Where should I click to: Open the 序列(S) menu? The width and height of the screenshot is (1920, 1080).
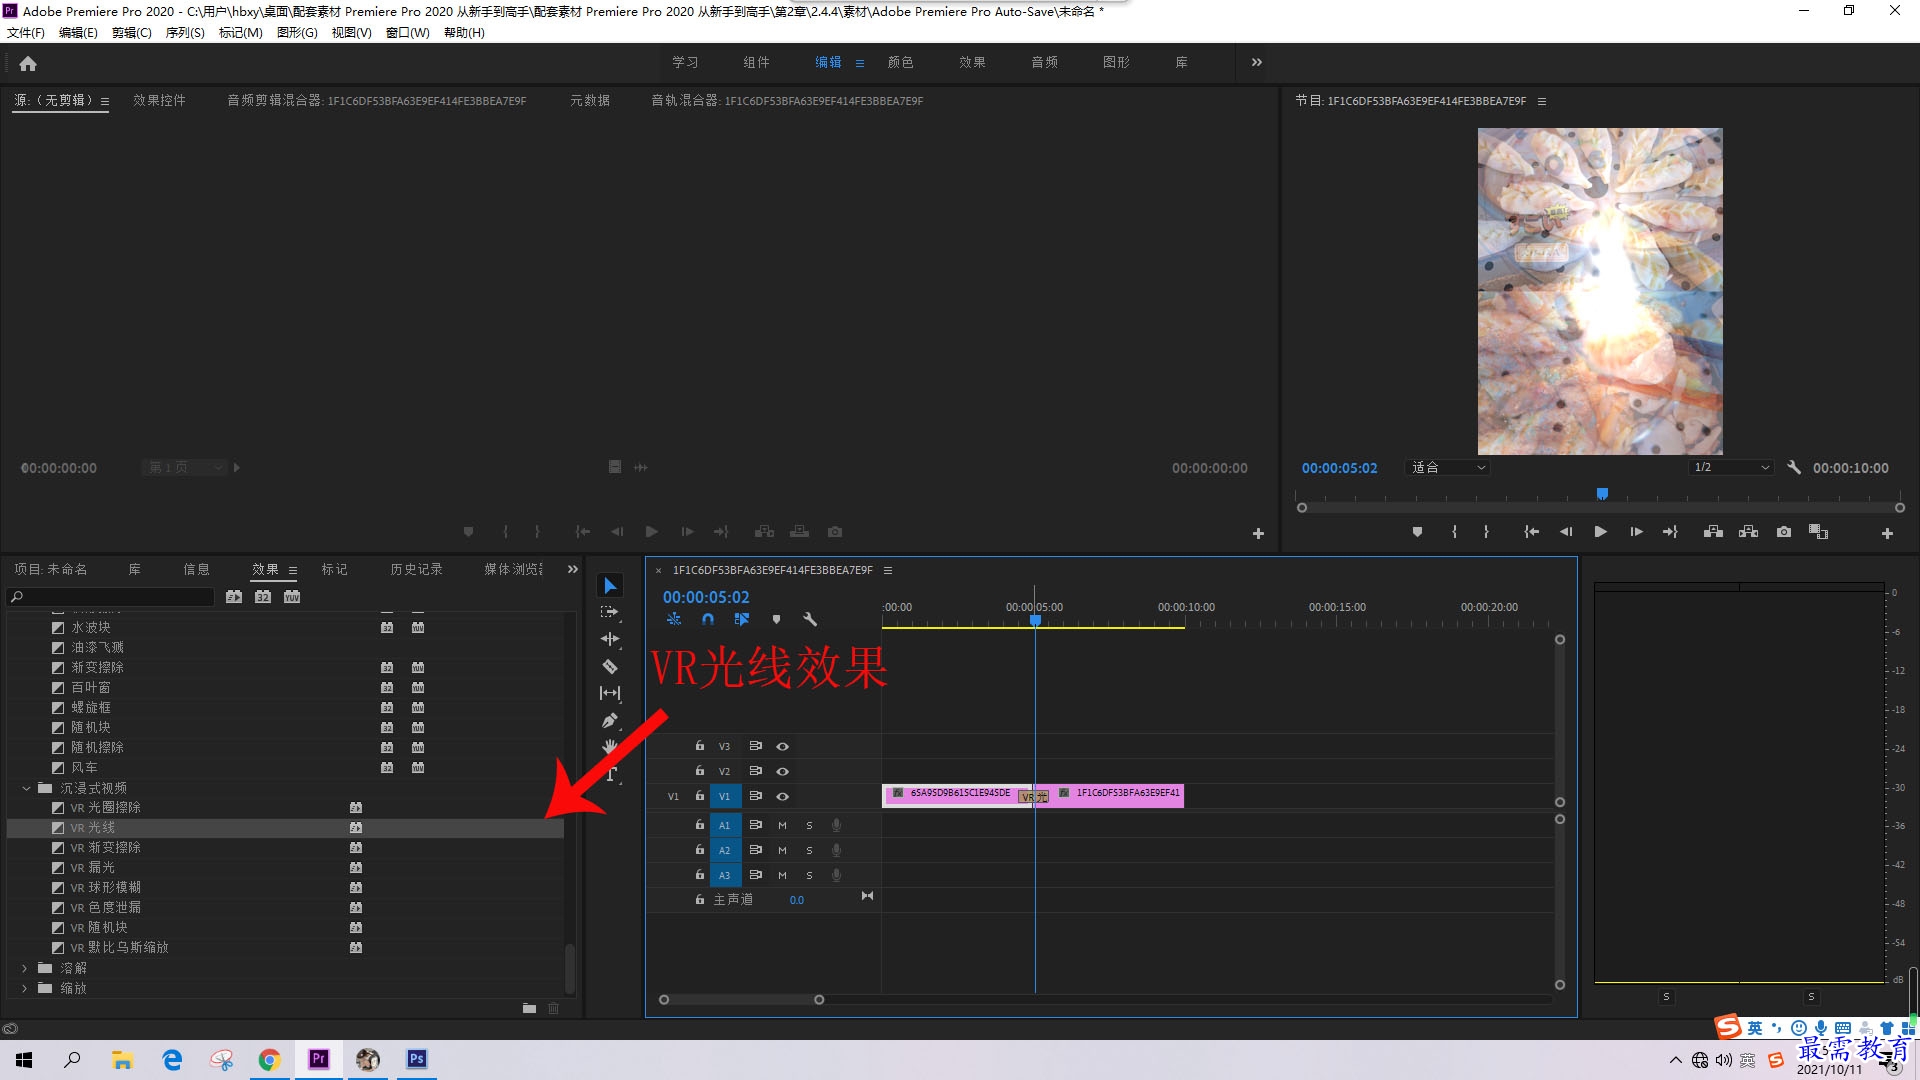[185, 33]
